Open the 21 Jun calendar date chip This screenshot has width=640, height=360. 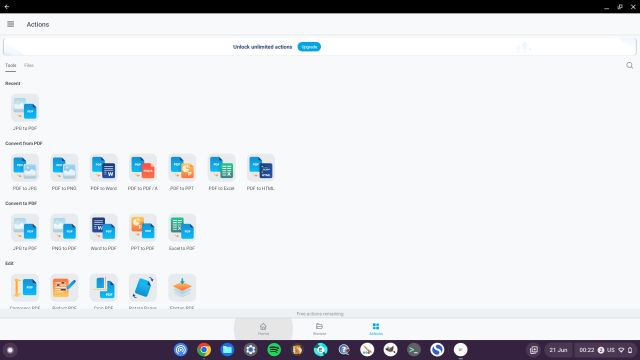coord(558,350)
